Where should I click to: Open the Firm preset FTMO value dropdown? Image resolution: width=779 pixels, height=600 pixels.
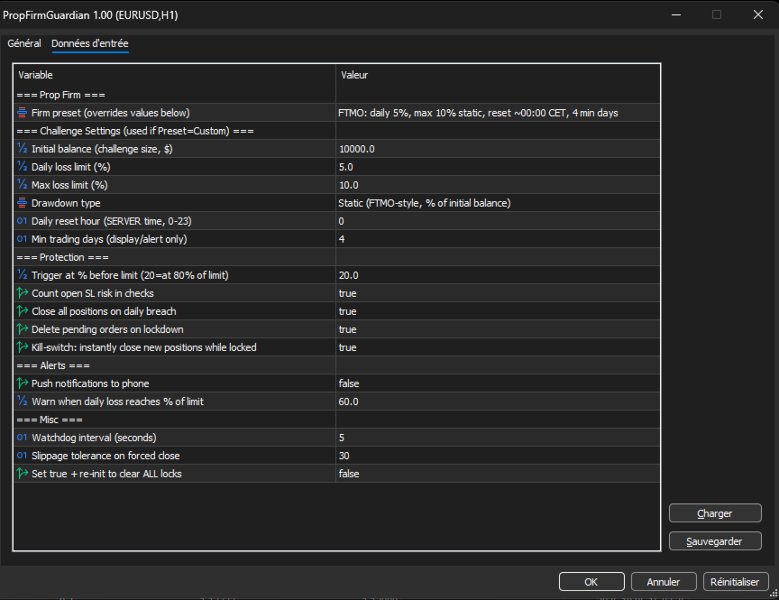(498, 113)
